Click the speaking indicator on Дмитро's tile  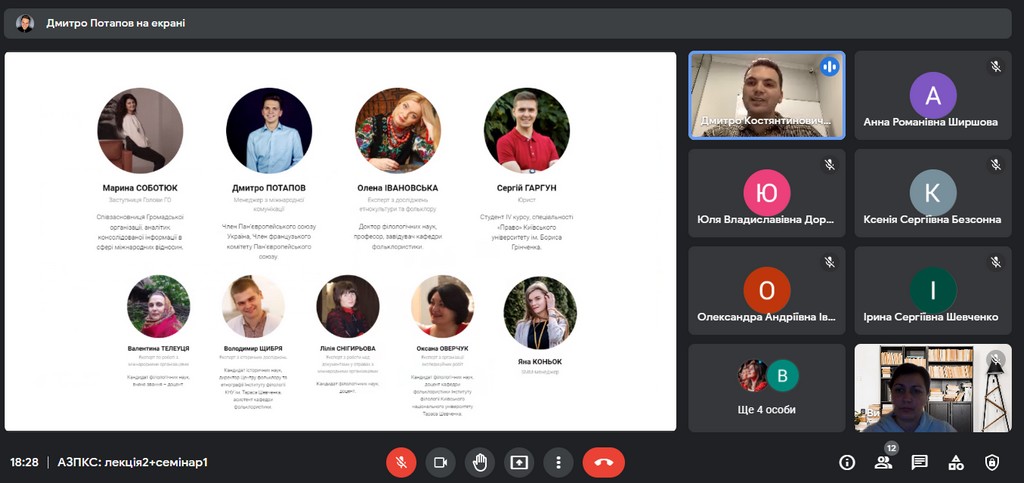(x=829, y=67)
